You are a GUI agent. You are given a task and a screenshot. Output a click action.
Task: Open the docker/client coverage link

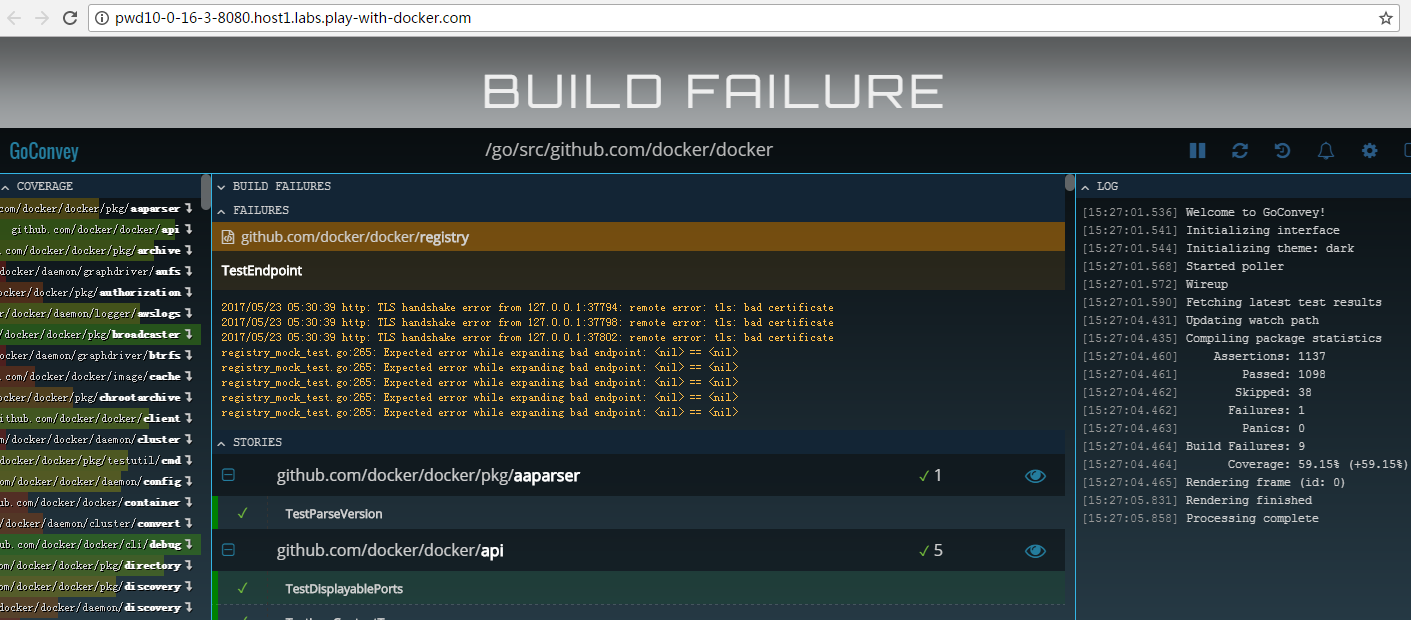90,419
